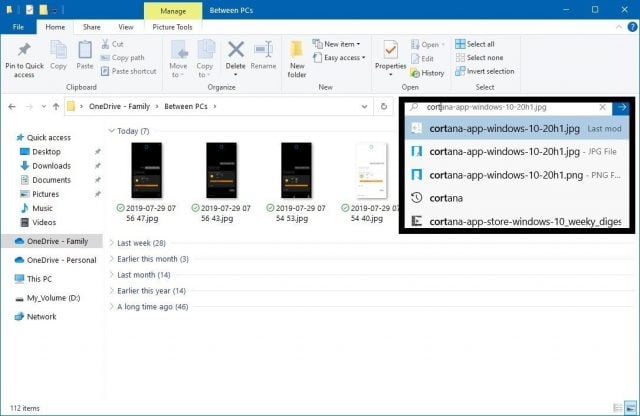This screenshot has width=640, height=416.
Task: Switch to the Share tab
Action: [91, 27]
